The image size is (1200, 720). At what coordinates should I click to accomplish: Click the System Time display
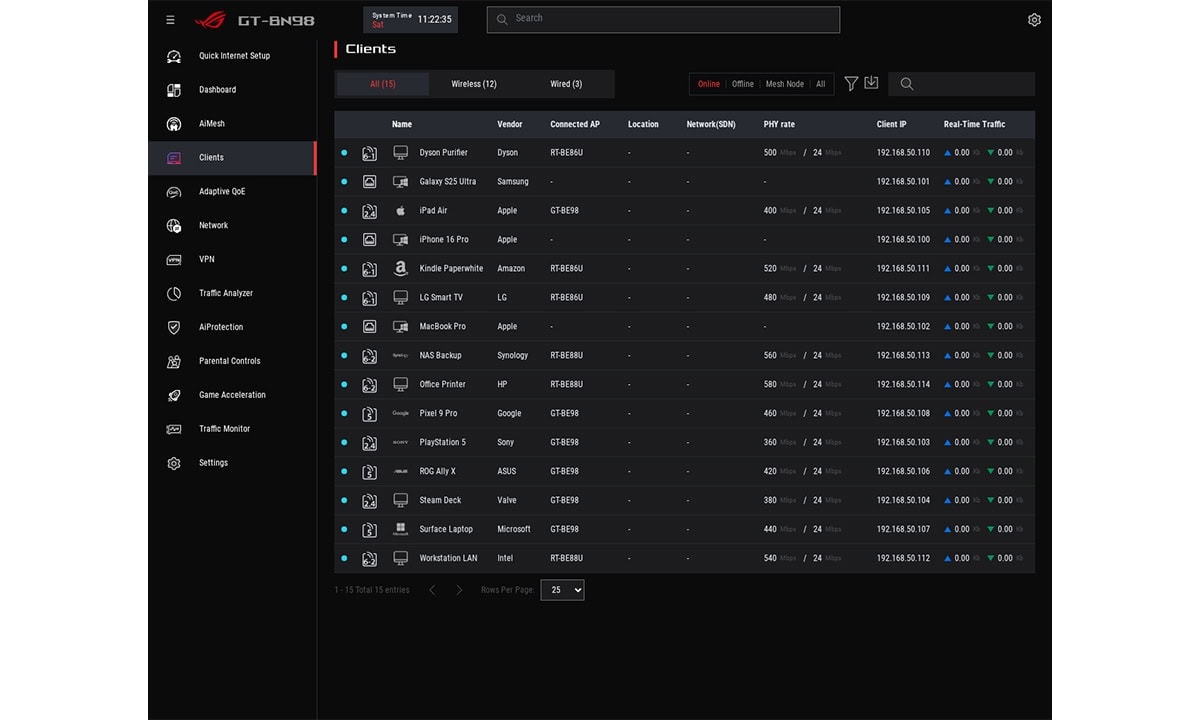411,20
